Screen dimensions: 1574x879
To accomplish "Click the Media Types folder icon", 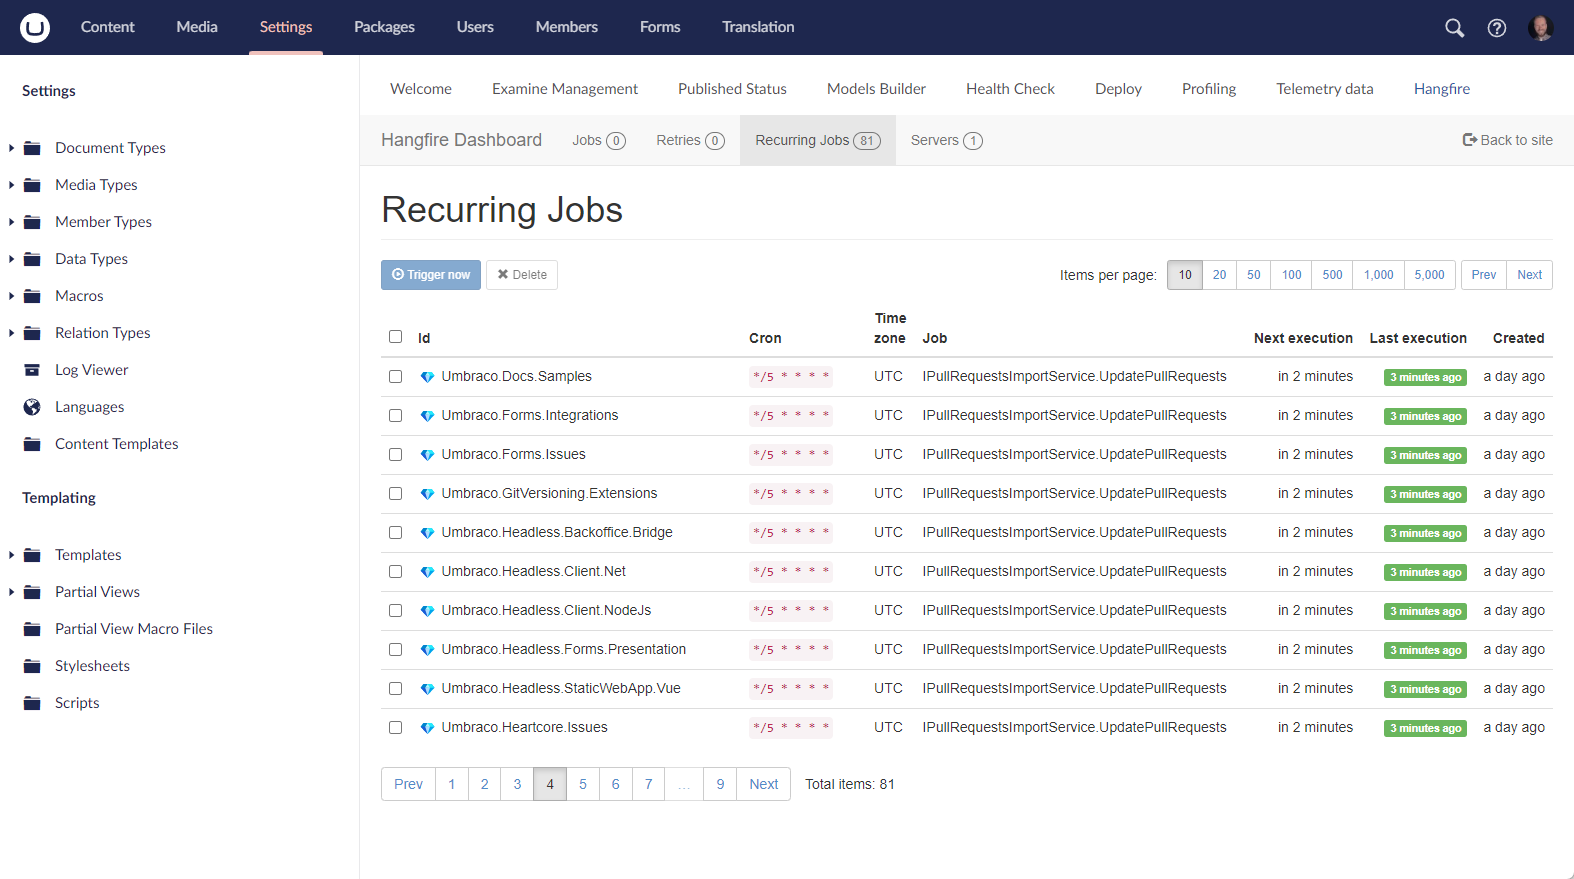I will point(32,185).
